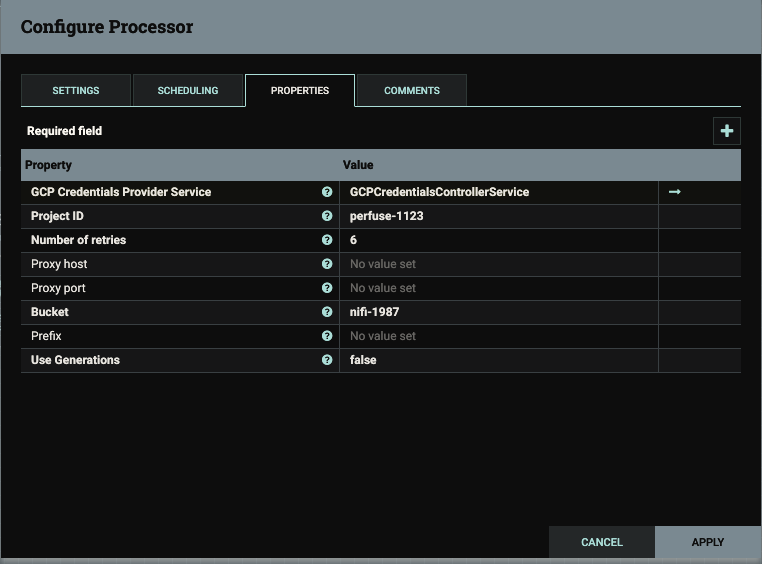Image resolution: width=762 pixels, height=564 pixels.
Task: Add a new property with plus button
Action: tap(726, 131)
